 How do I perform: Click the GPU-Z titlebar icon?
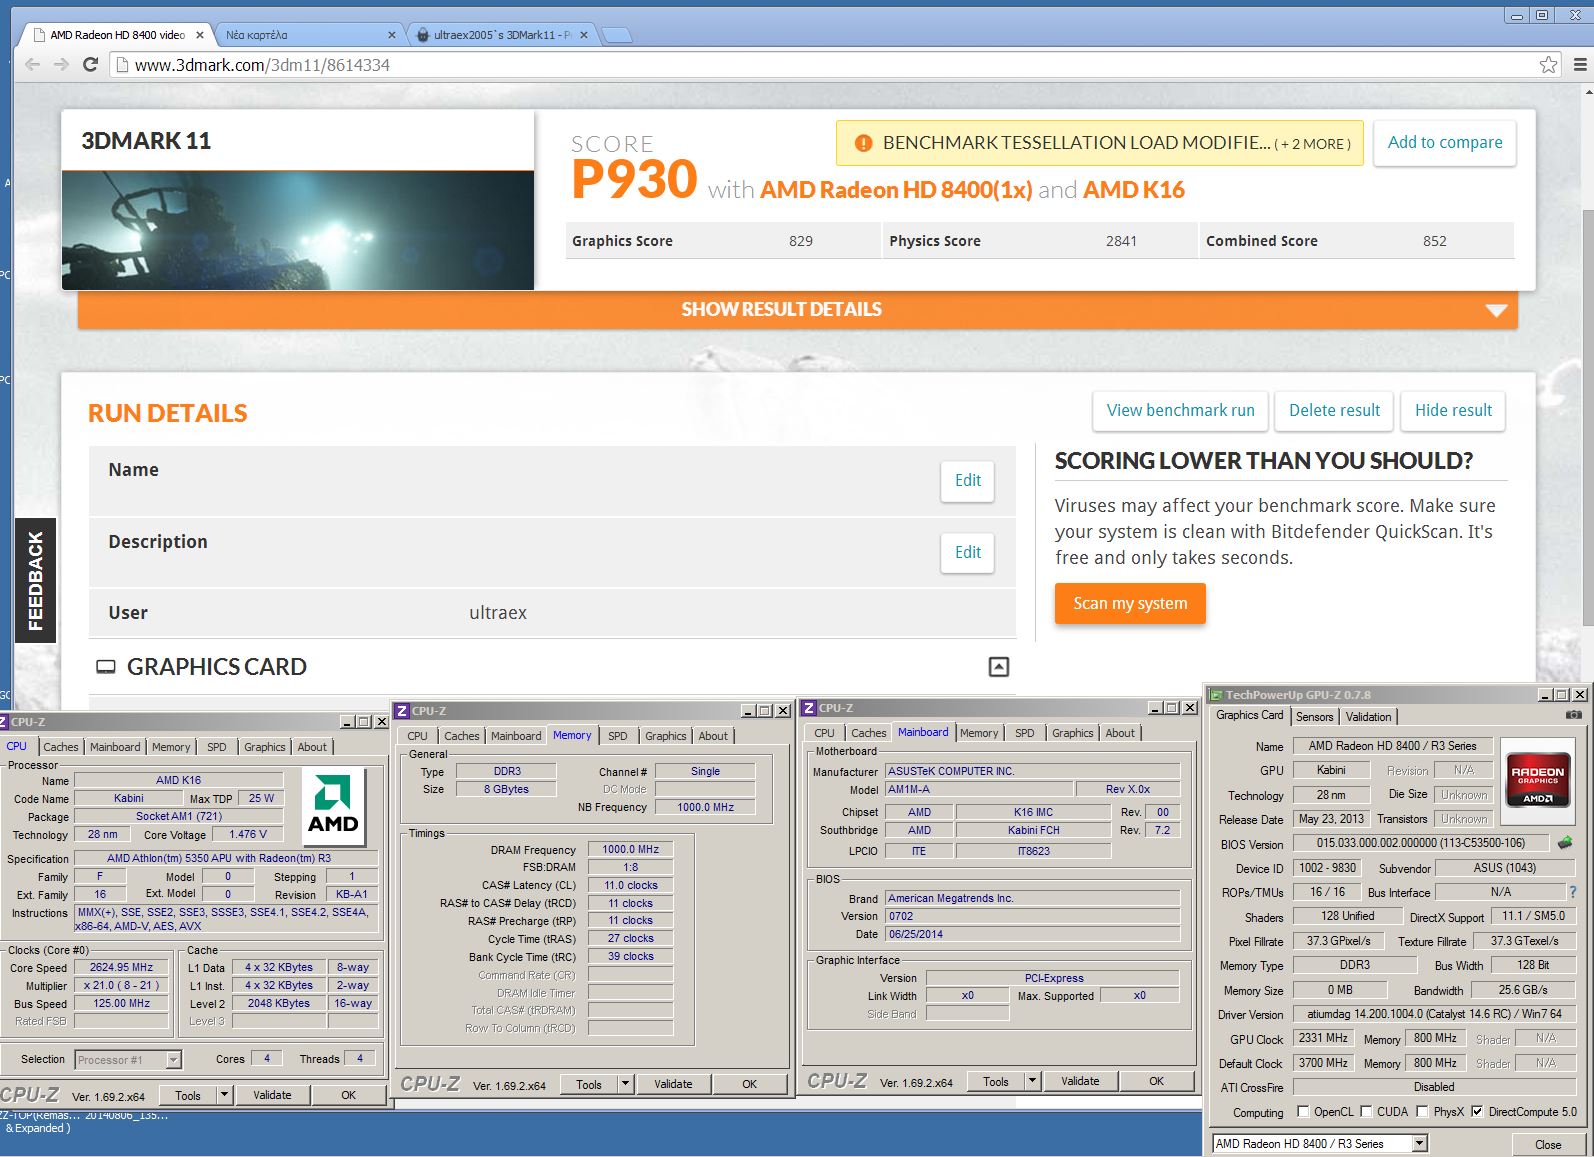1216,694
